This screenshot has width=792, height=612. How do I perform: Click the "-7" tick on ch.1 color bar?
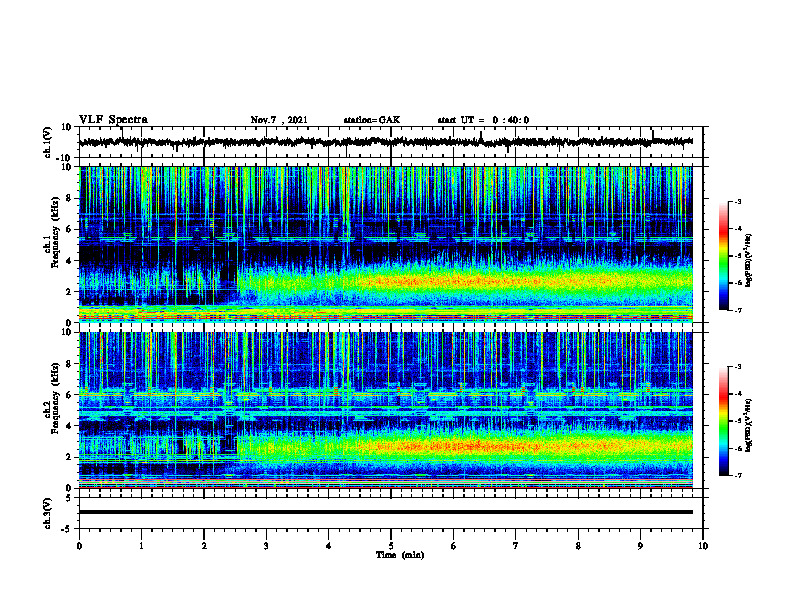[737, 311]
